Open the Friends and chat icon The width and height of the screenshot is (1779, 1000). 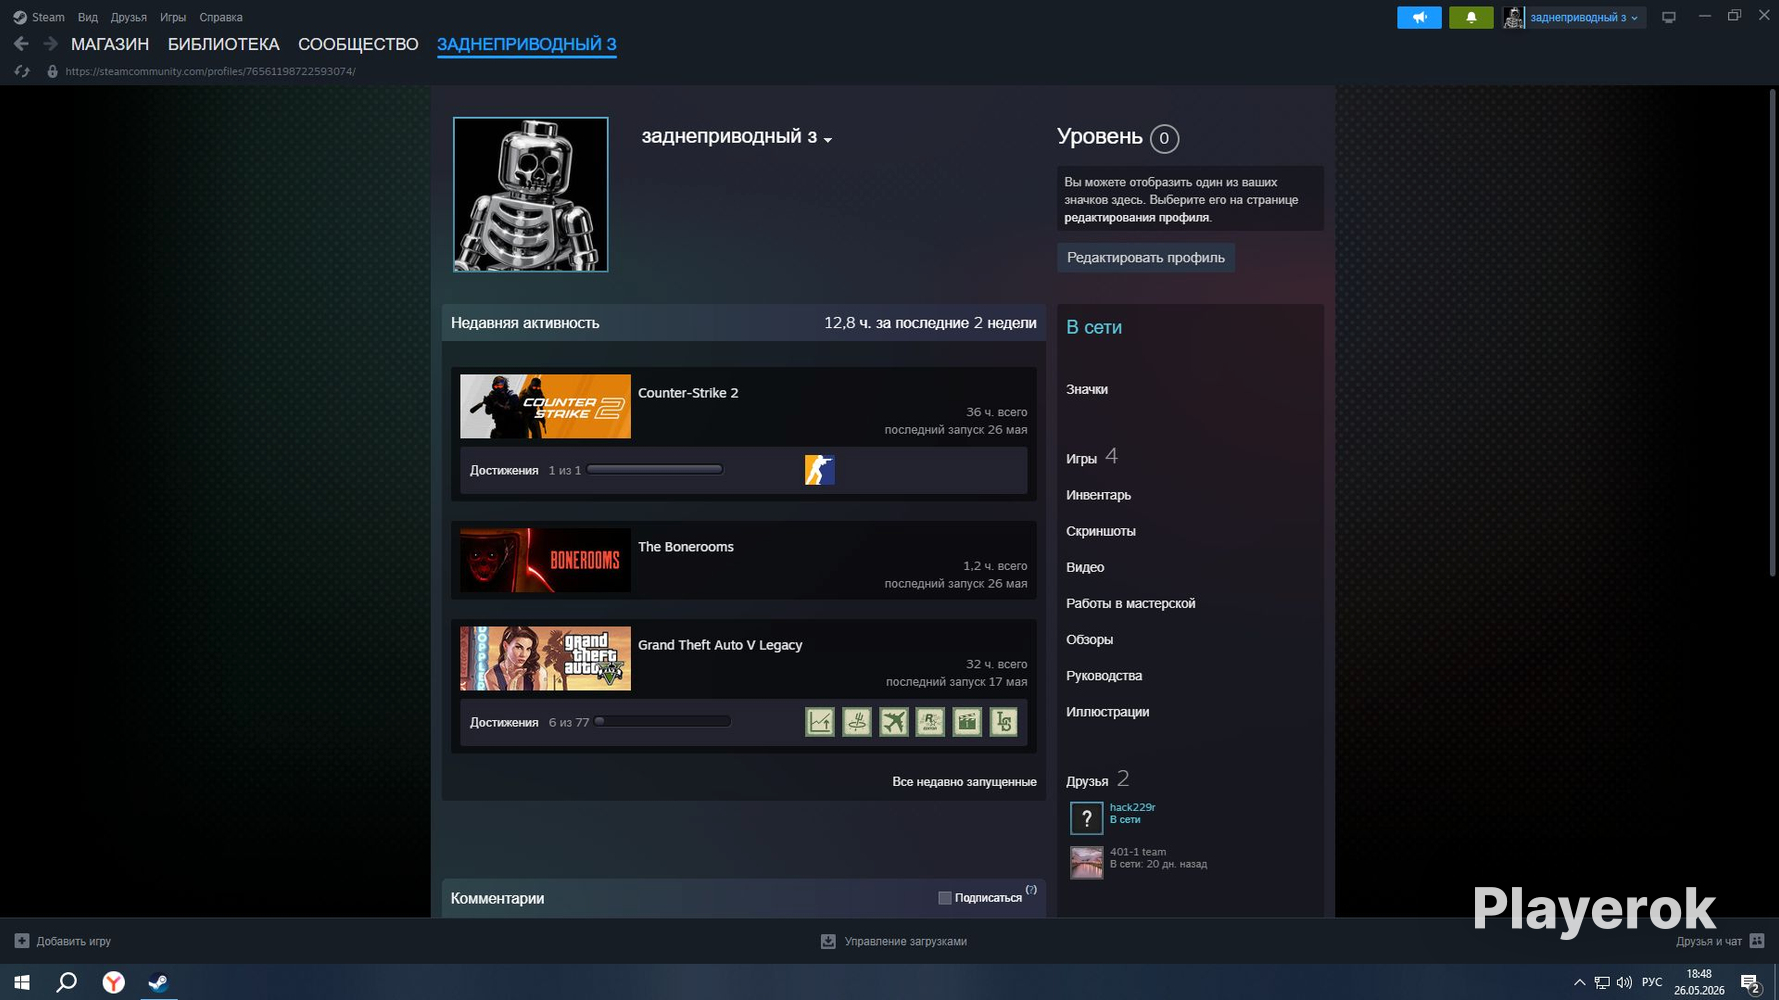point(1757,941)
